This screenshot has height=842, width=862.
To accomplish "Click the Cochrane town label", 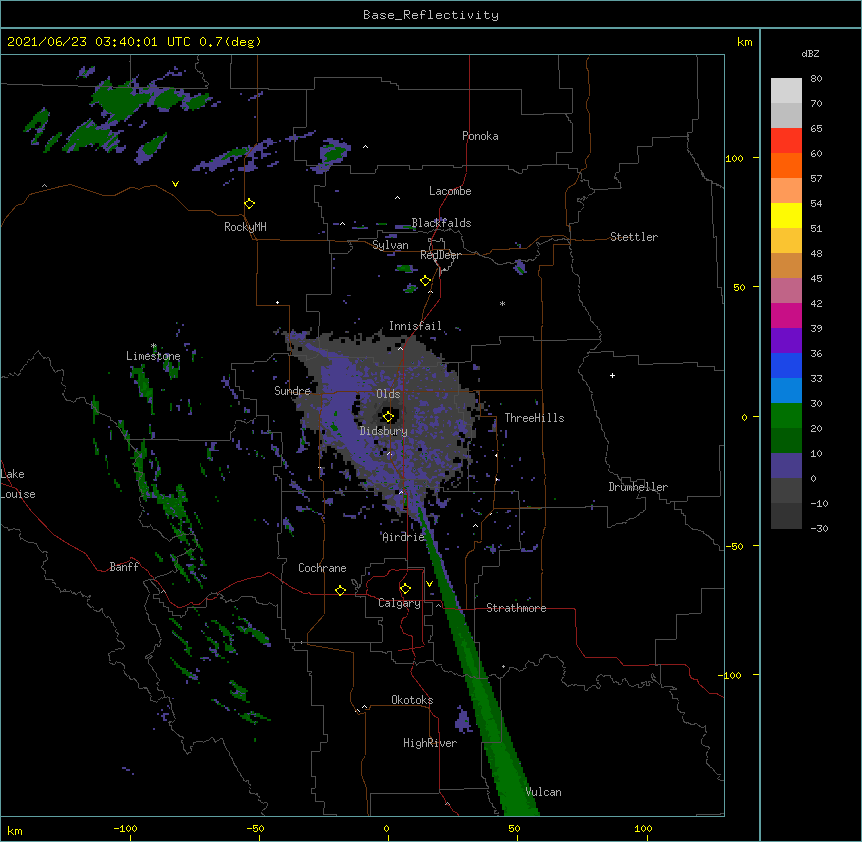I will [322, 568].
